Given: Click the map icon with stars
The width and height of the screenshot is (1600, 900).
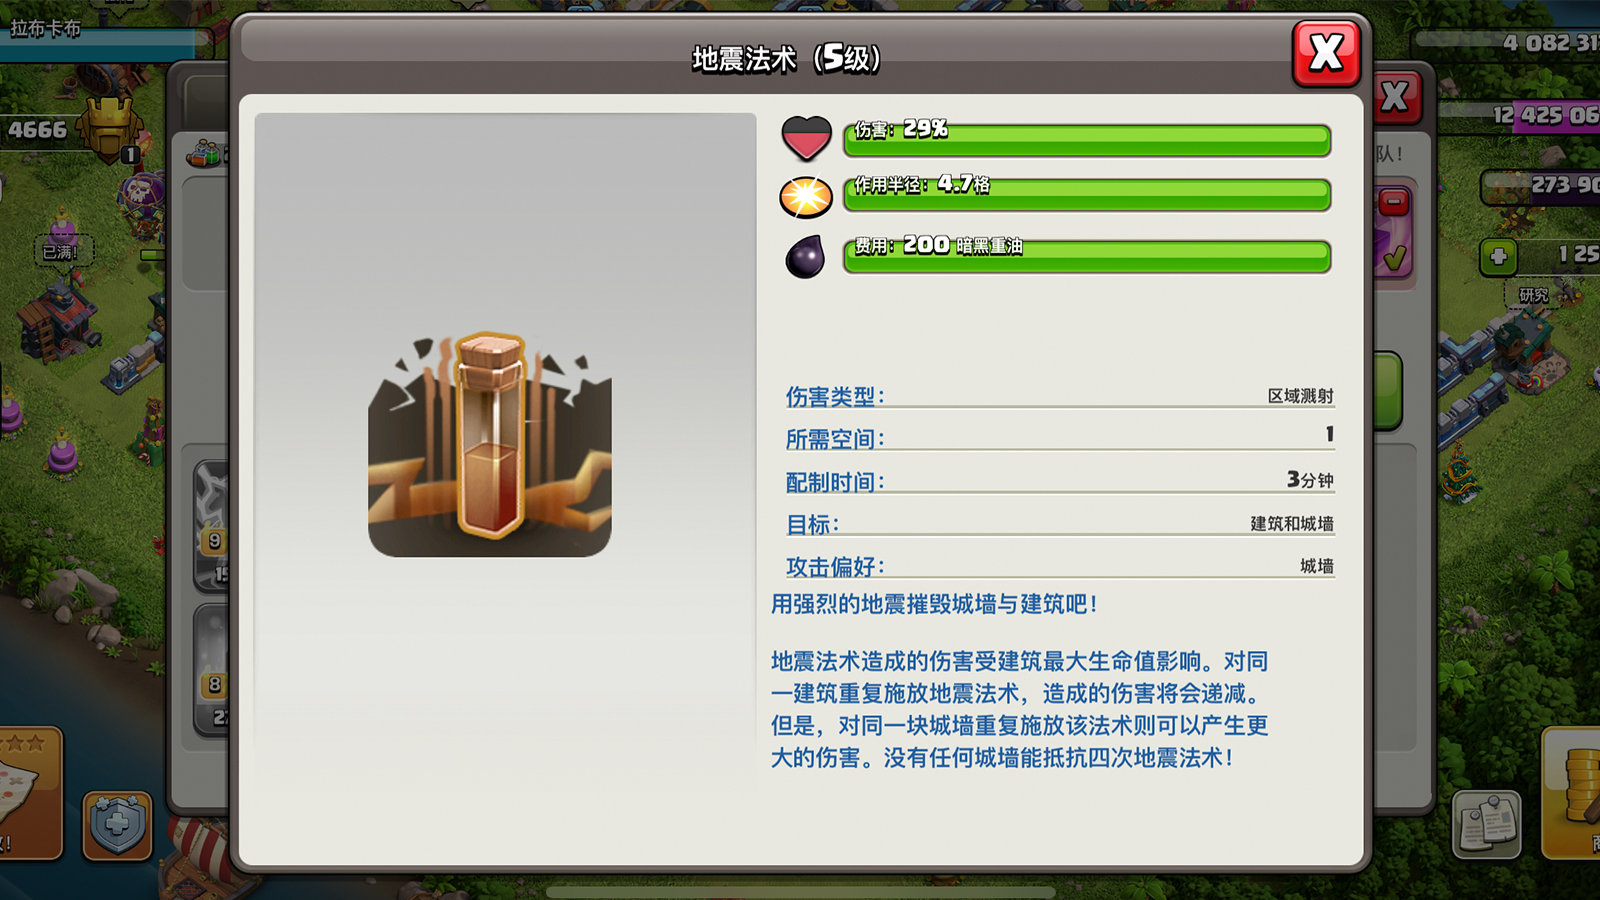Looking at the screenshot, I should pyautogui.click(x=30, y=793).
